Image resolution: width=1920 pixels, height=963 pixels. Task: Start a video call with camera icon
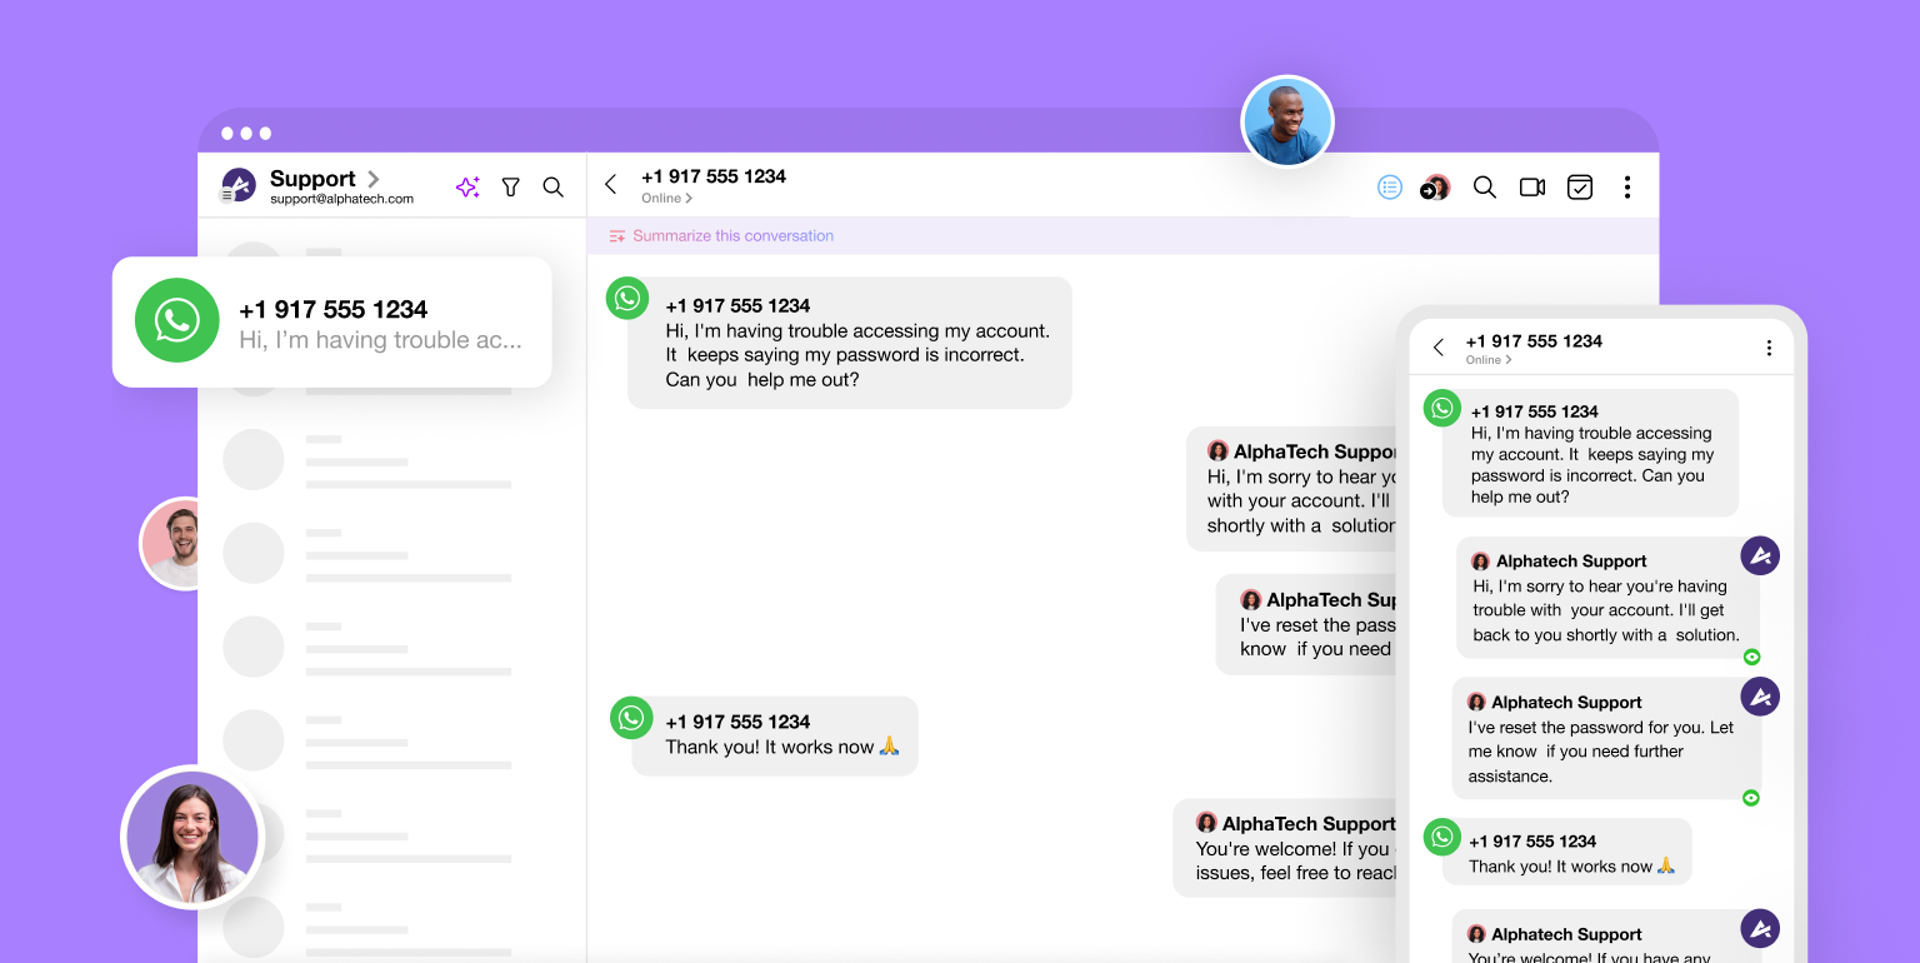tap(1532, 187)
